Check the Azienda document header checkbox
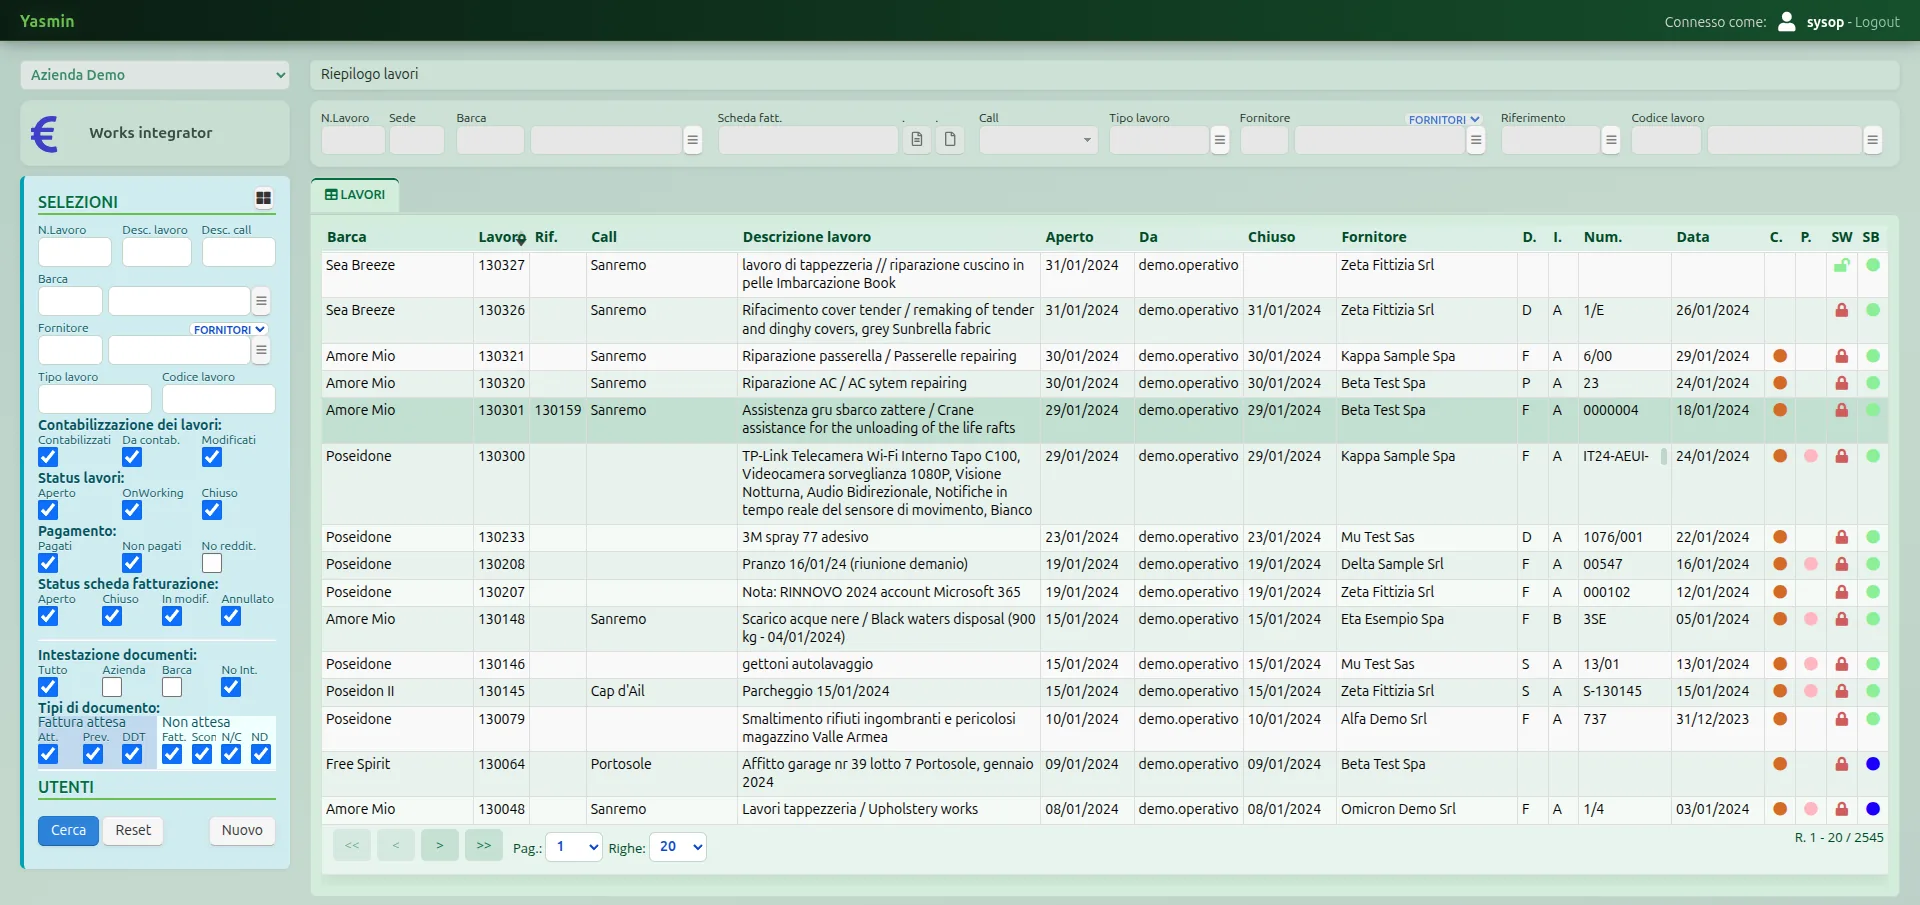Viewport: 1920px width, 905px height. point(112,687)
